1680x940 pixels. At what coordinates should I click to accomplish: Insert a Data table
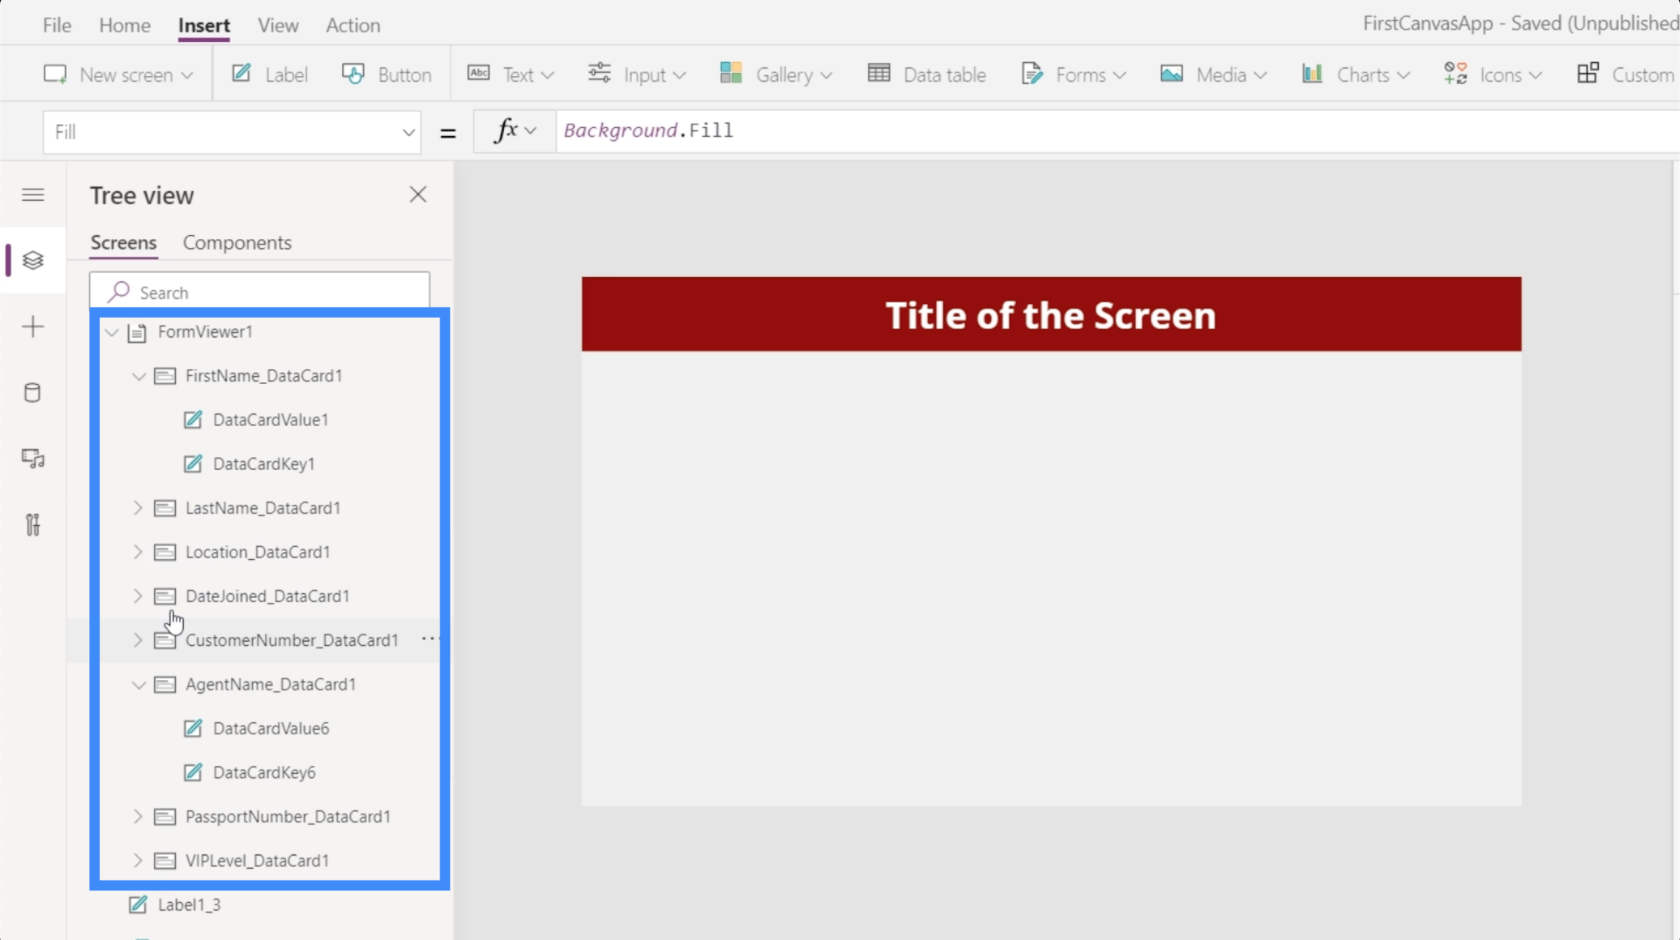click(x=927, y=75)
